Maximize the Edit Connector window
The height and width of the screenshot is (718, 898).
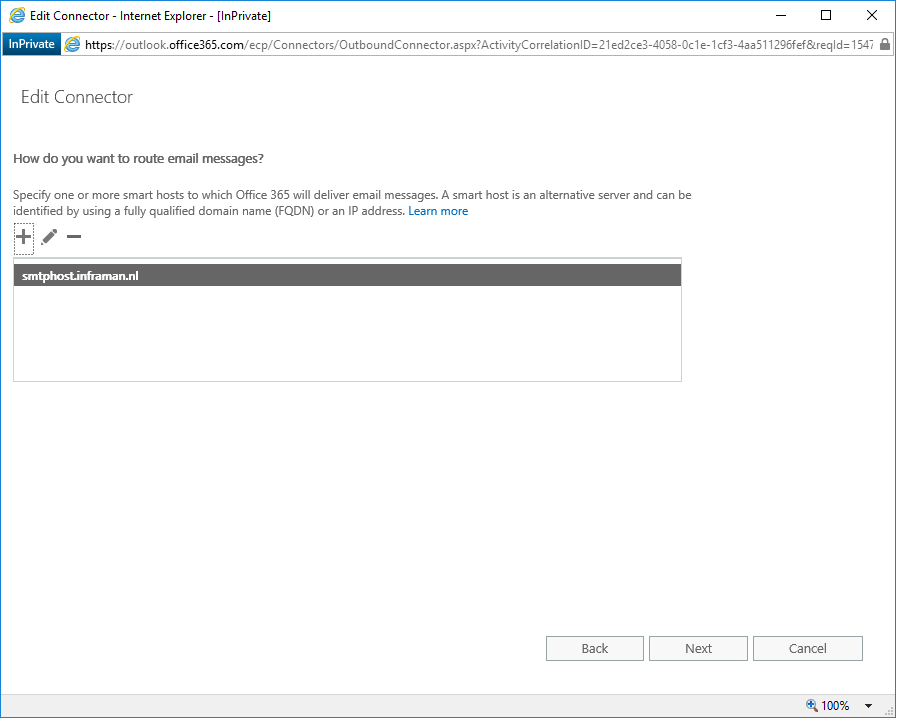826,15
